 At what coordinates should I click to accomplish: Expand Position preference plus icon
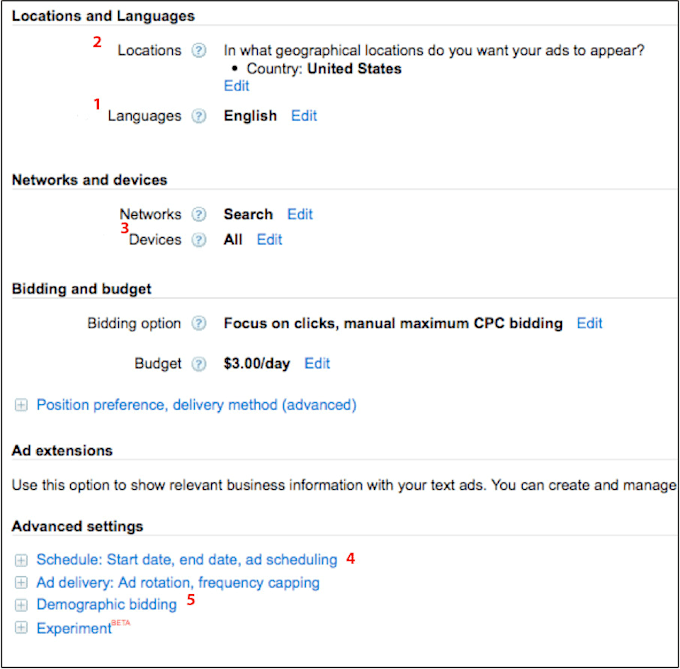[21, 405]
